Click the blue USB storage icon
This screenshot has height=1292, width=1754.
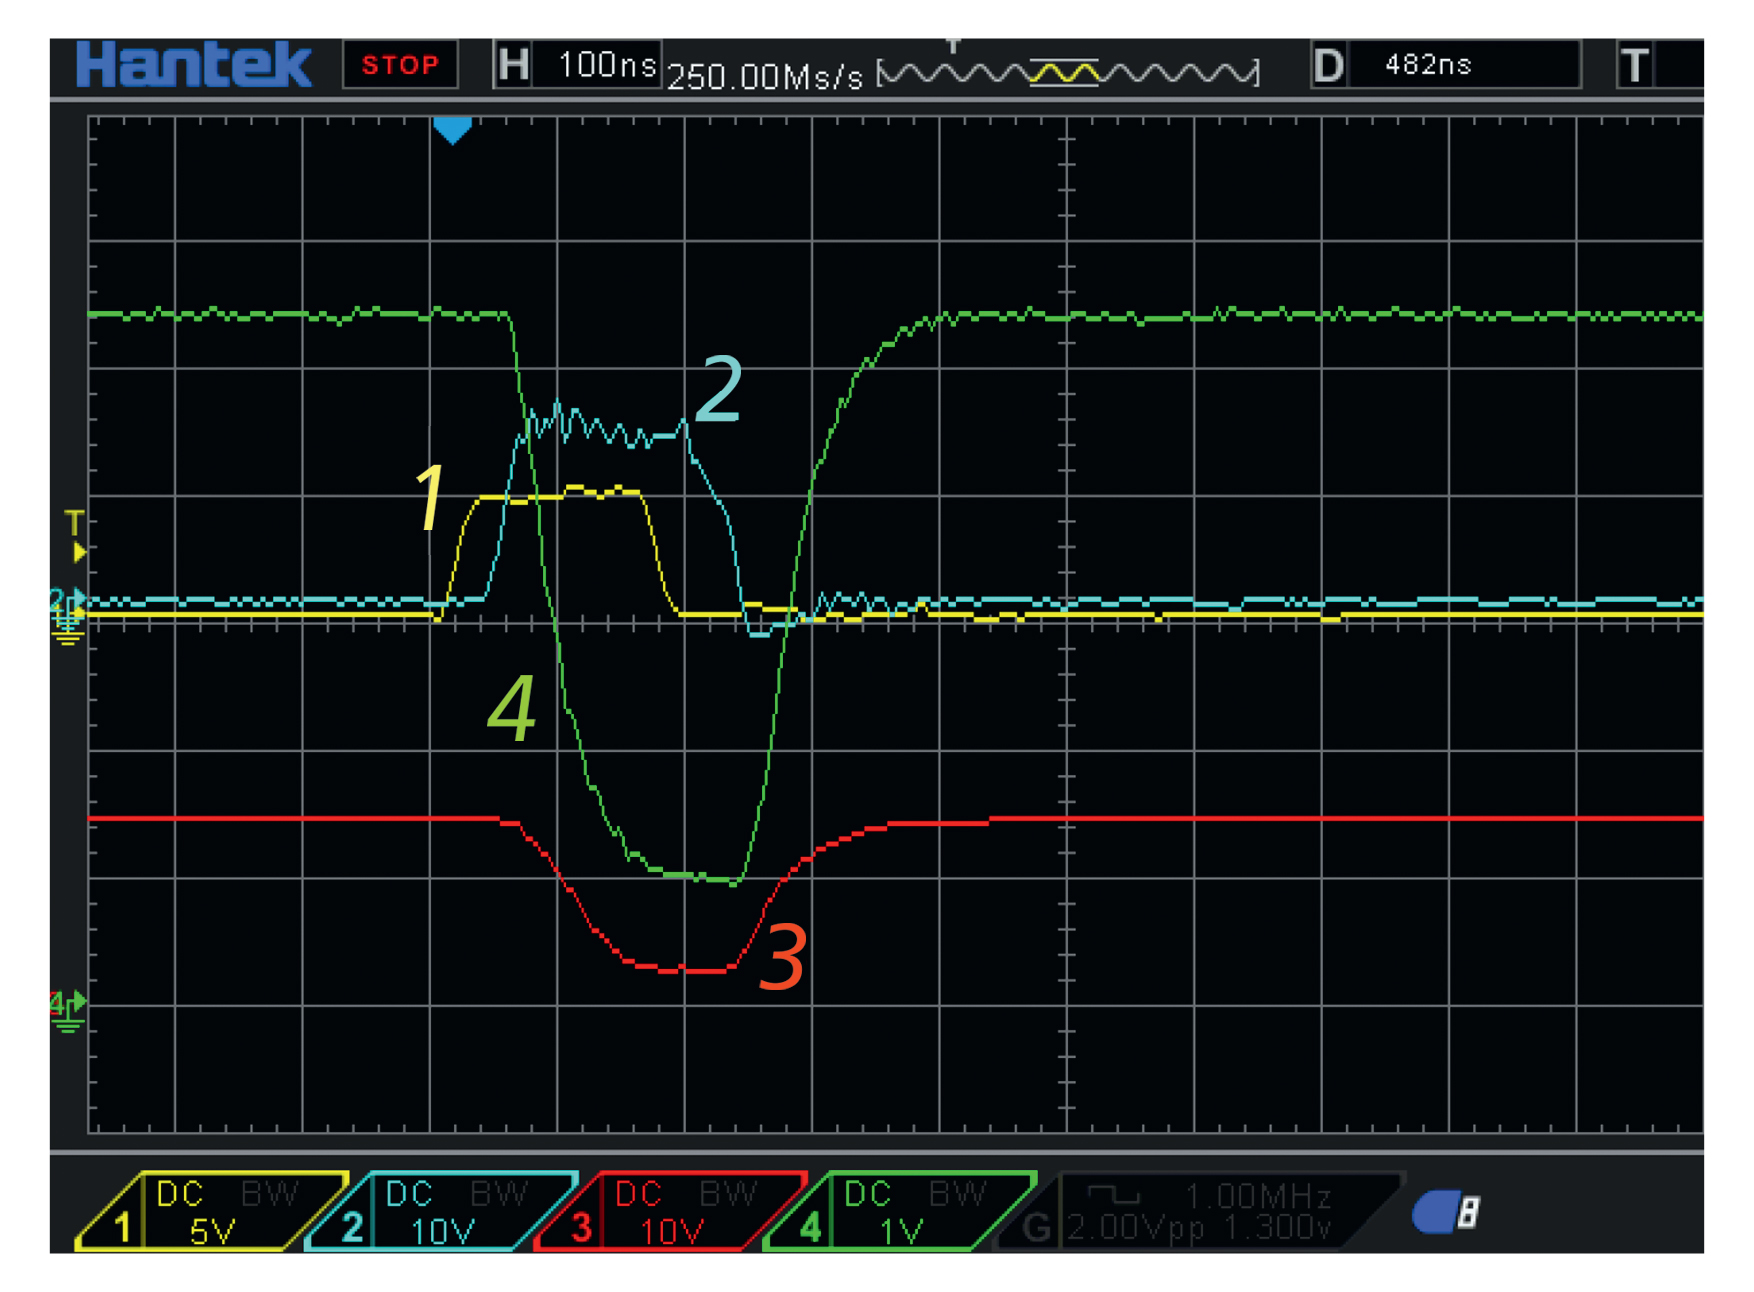coord(1445,1212)
